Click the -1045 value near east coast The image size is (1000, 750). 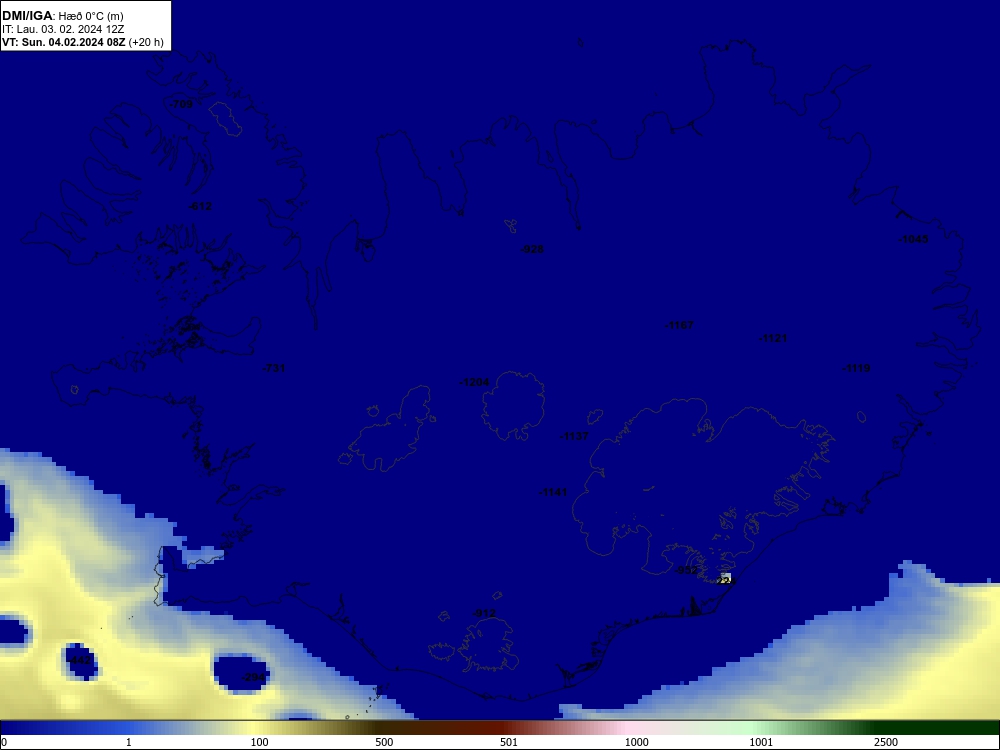[x=913, y=239]
